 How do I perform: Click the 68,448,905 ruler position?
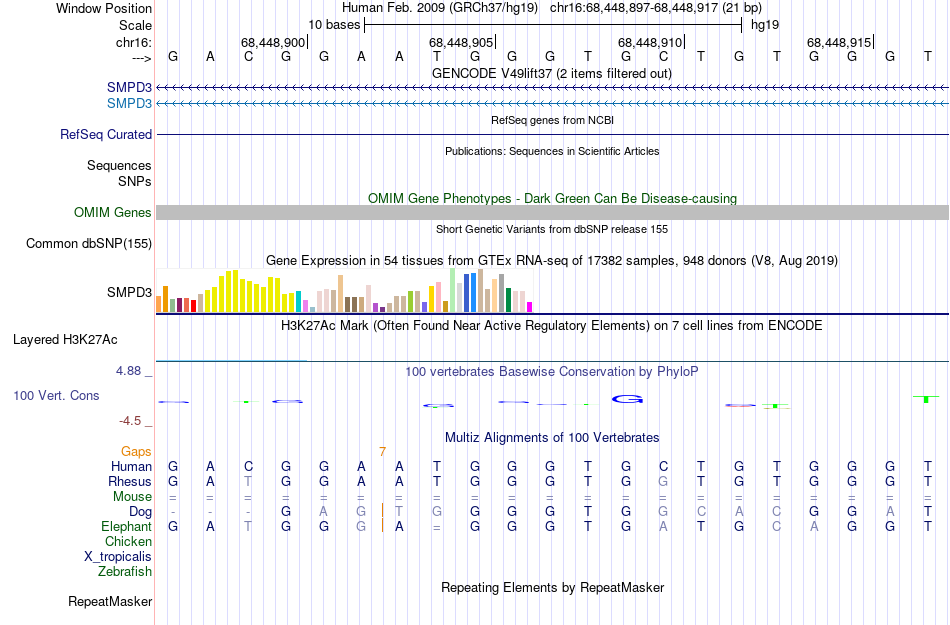[461, 42]
